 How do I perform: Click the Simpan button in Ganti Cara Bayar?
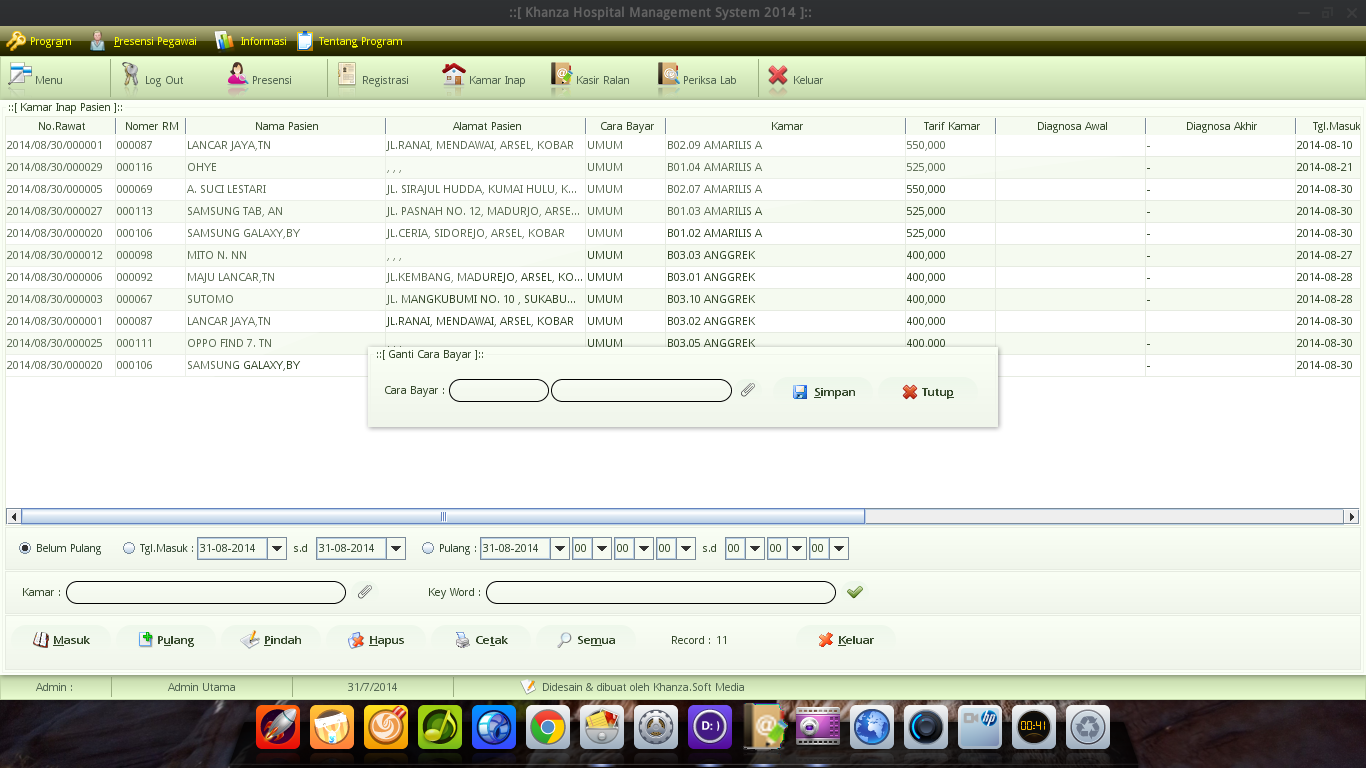(x=824, y=391)
